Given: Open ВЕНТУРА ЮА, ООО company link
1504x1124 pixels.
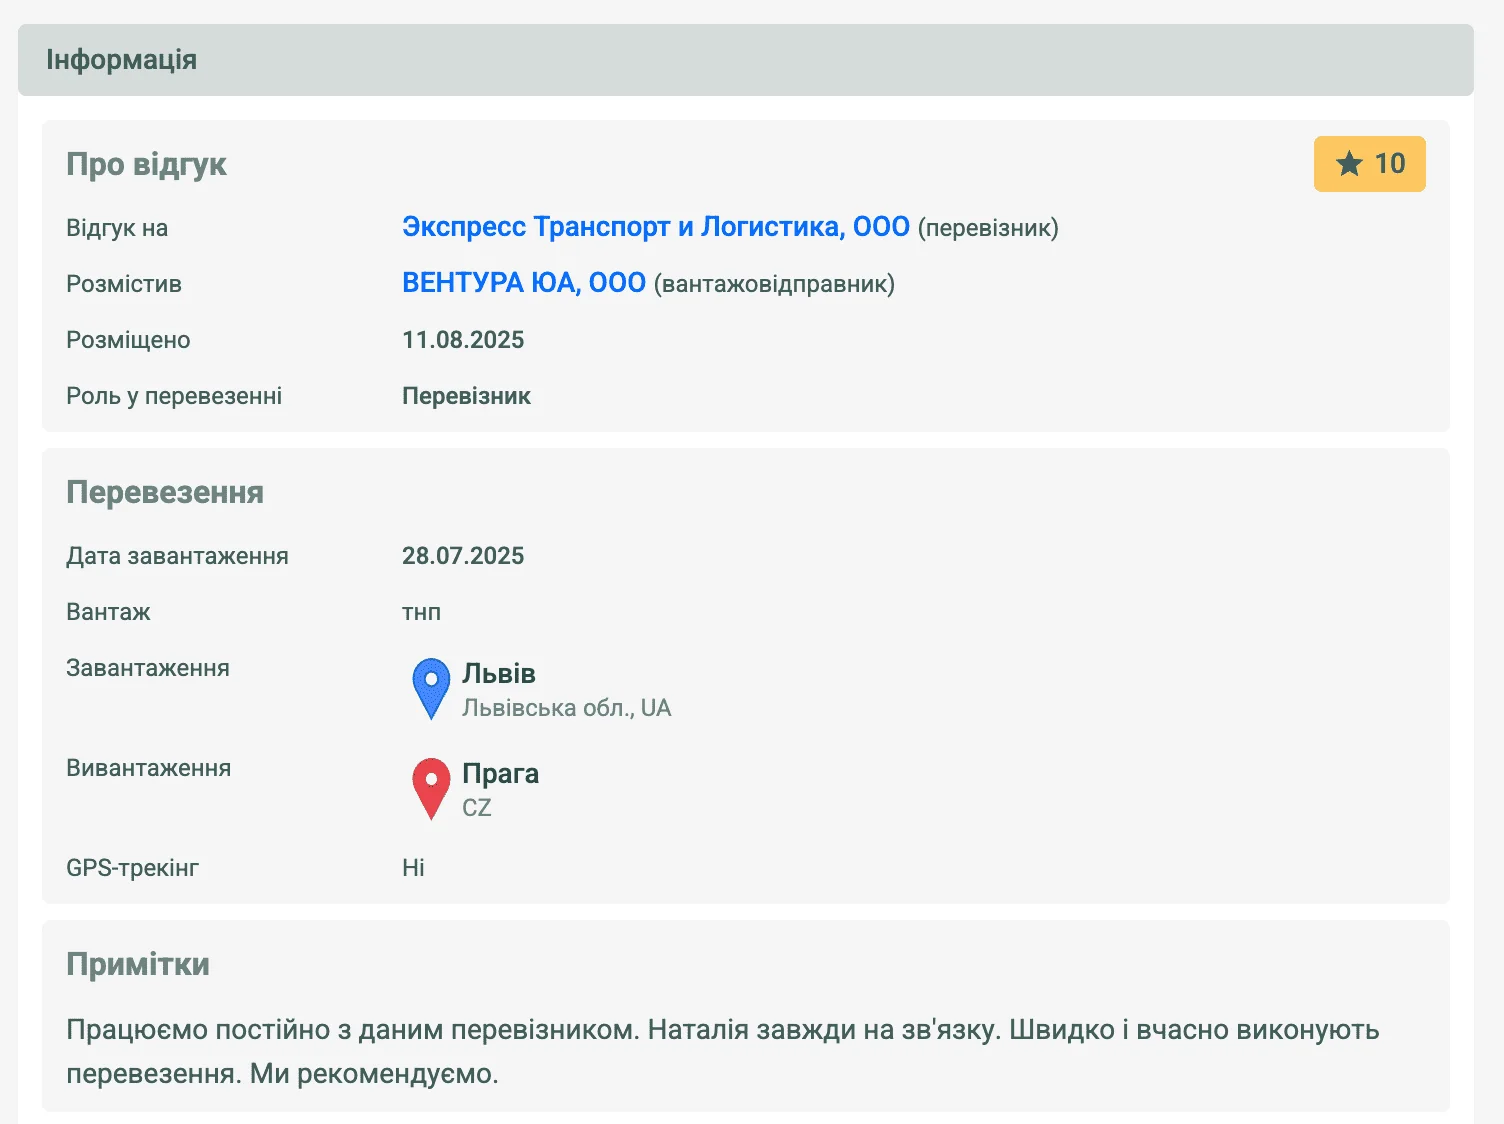Looking at the screenshot, I should pyautogui.click(x=523, y=283).
